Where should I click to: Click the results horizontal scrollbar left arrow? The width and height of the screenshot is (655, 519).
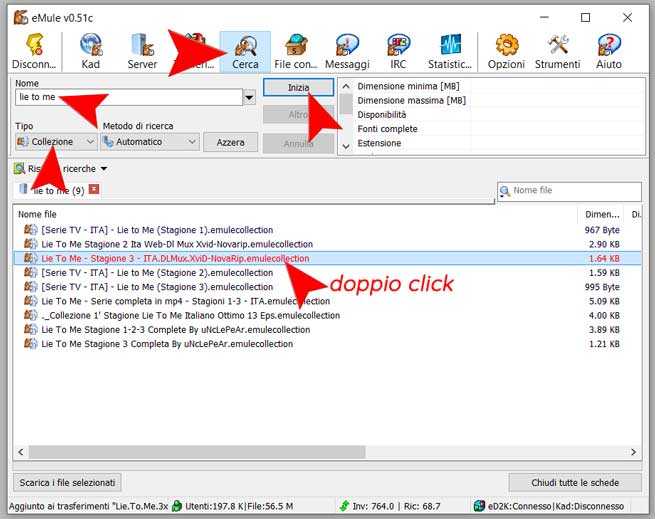tap(21, 452)
